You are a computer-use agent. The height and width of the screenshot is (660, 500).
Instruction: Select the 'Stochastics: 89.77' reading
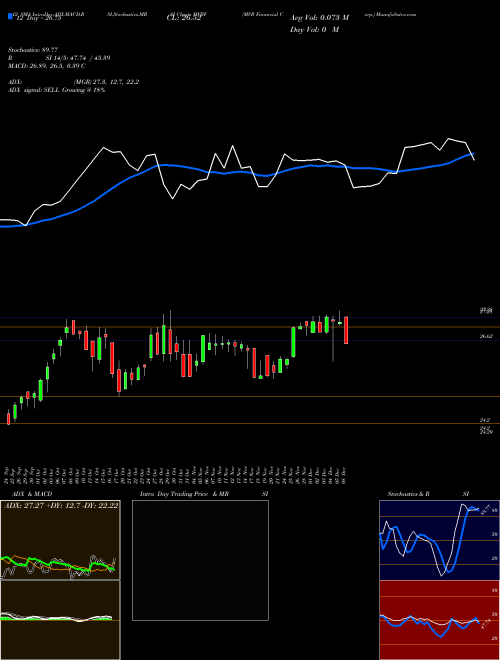33,50
